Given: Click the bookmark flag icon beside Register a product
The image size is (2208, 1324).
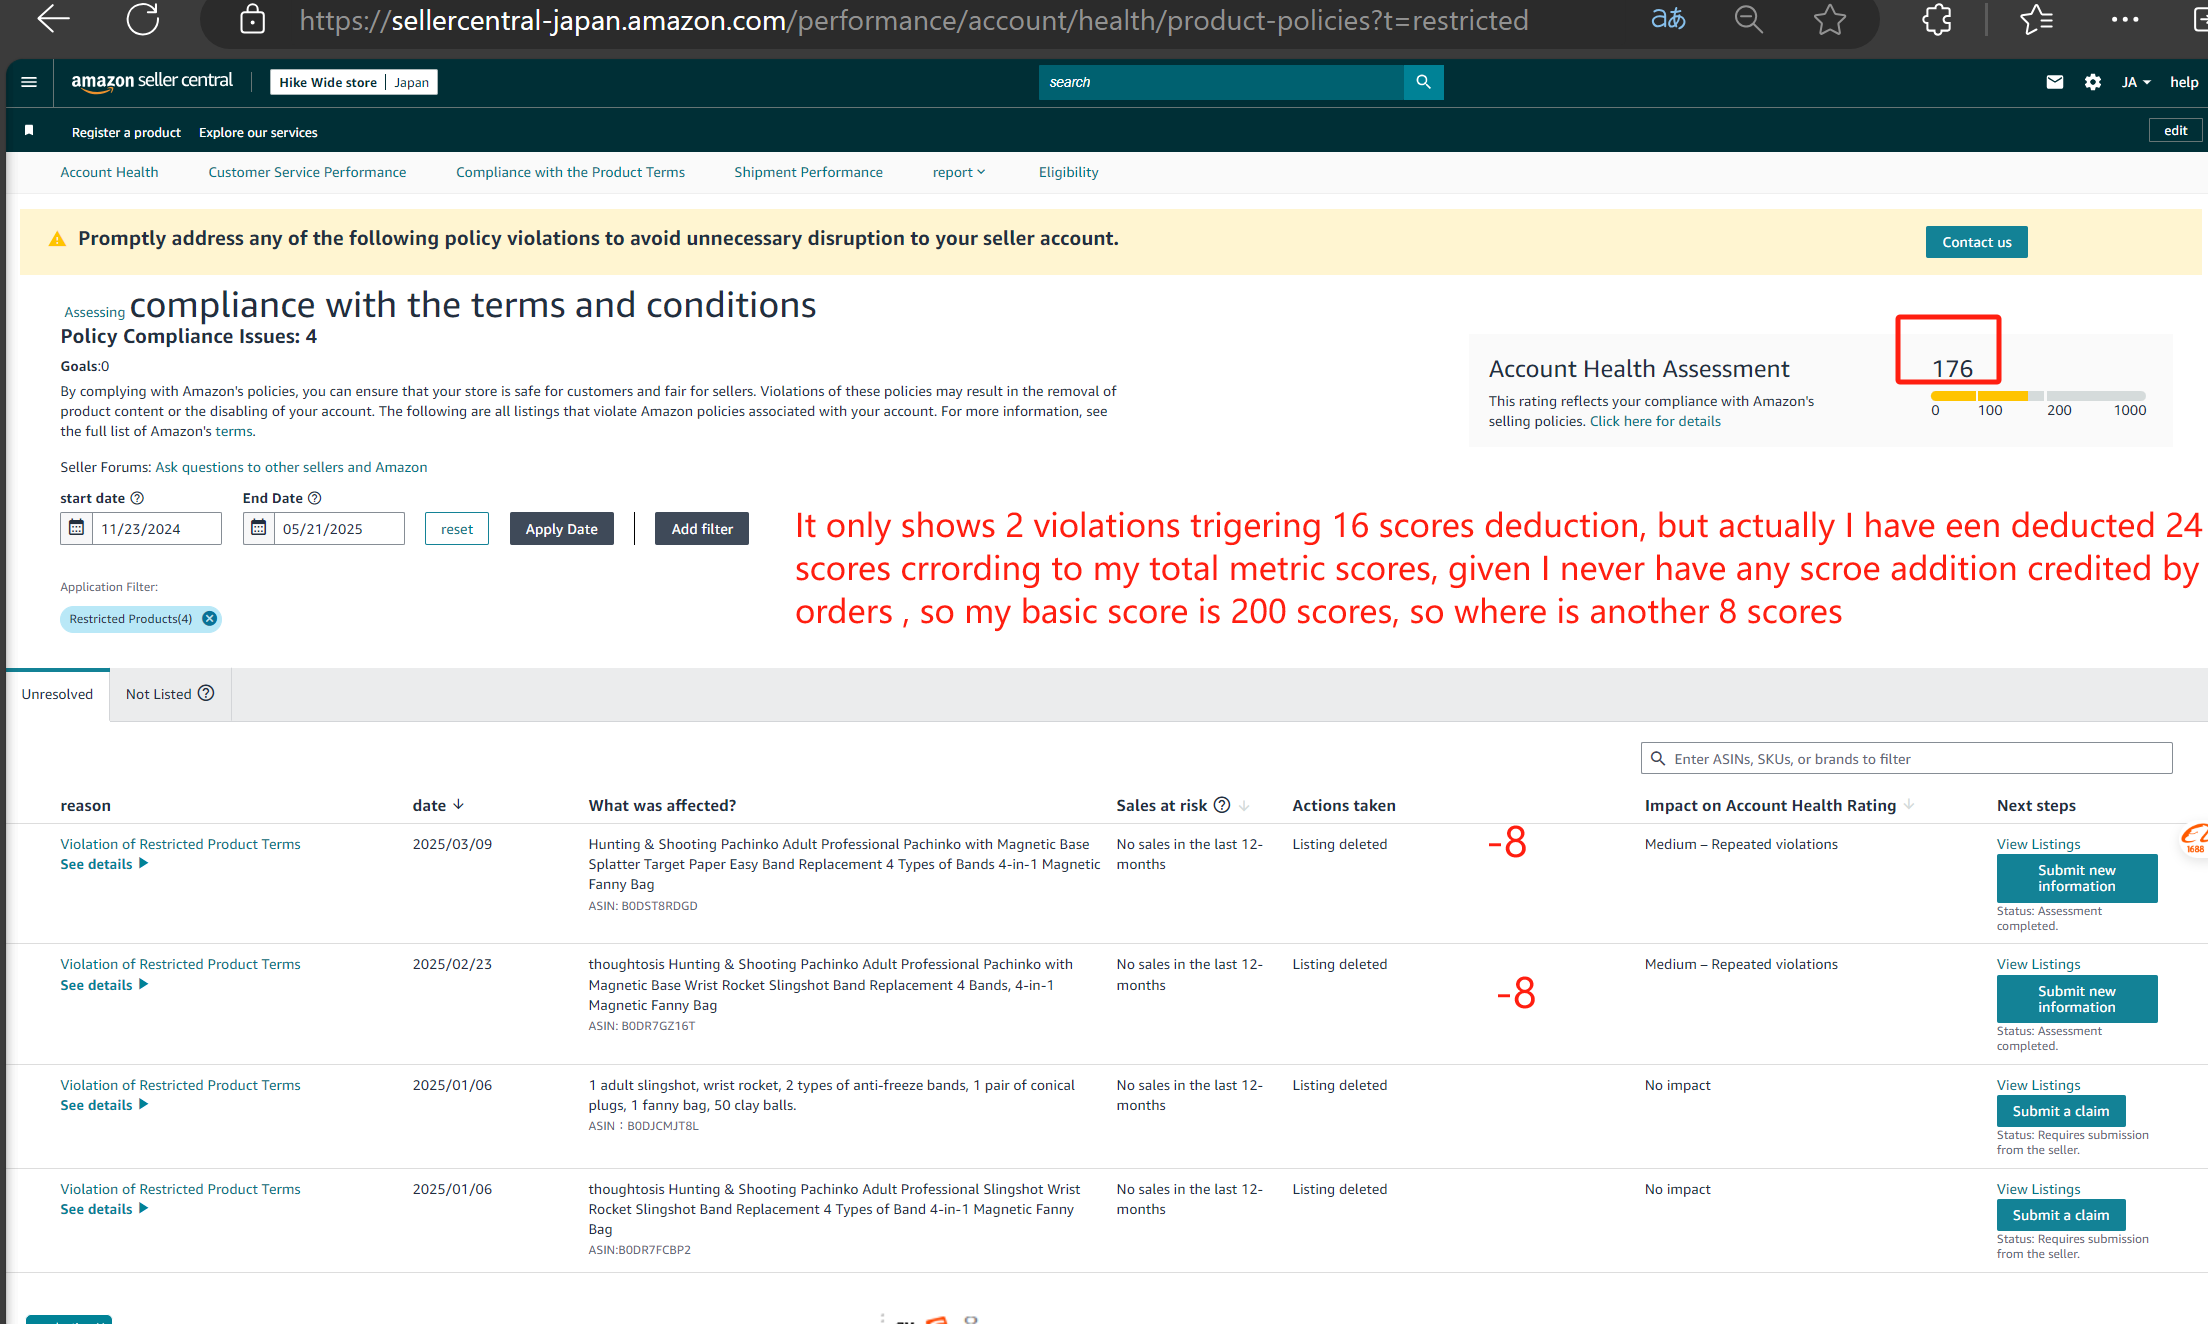Looking at the screenshot, I should pyautogui.click(x=29, y=131).
